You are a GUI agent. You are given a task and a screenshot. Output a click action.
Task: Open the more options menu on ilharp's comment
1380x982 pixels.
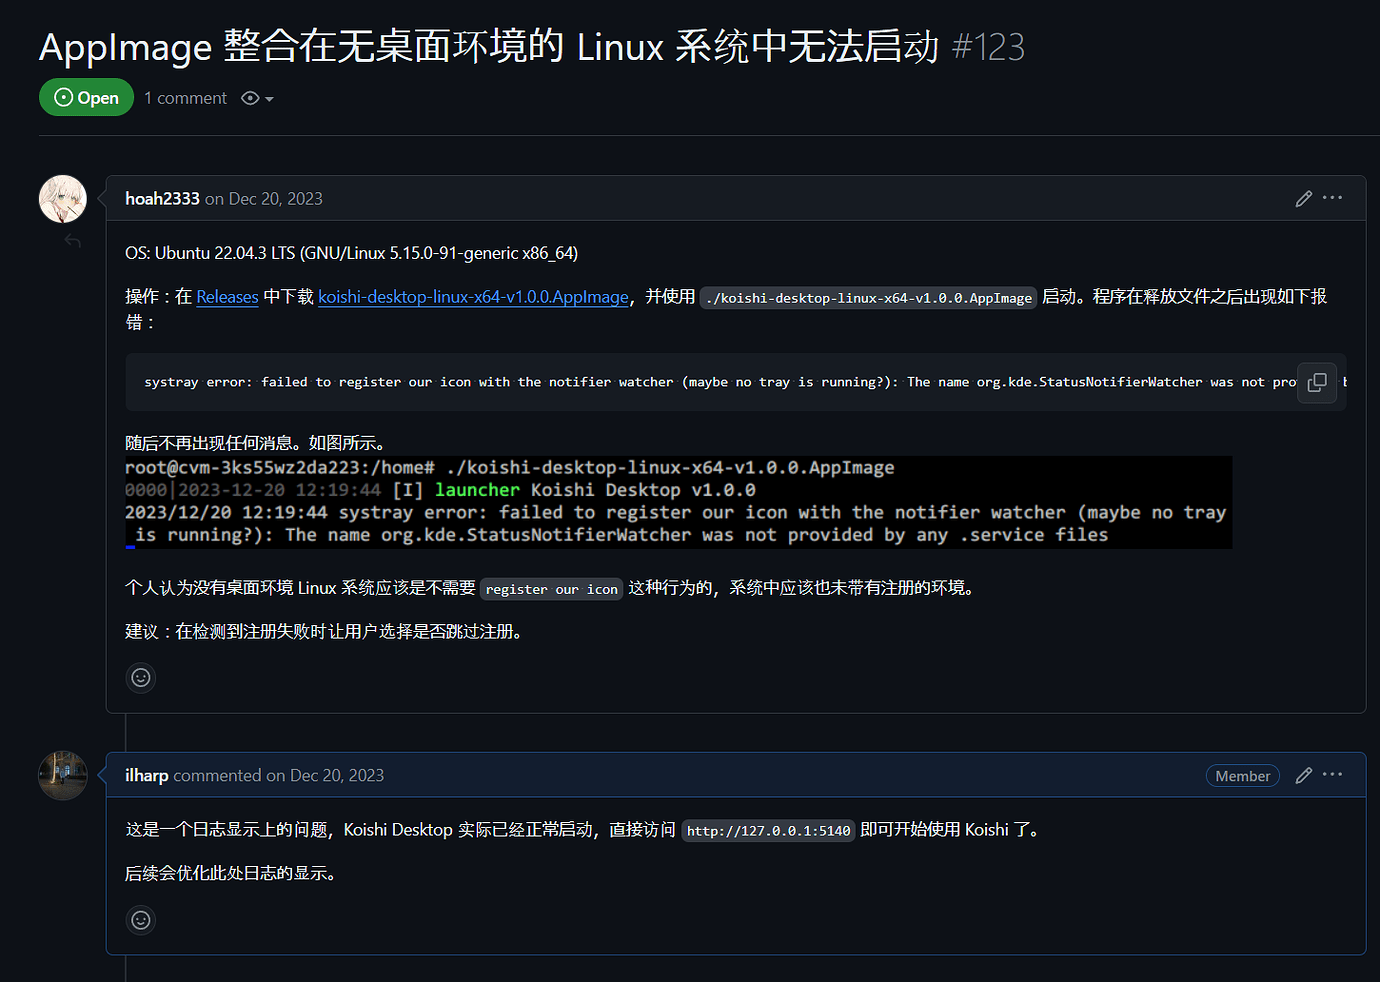point(1332,775)
